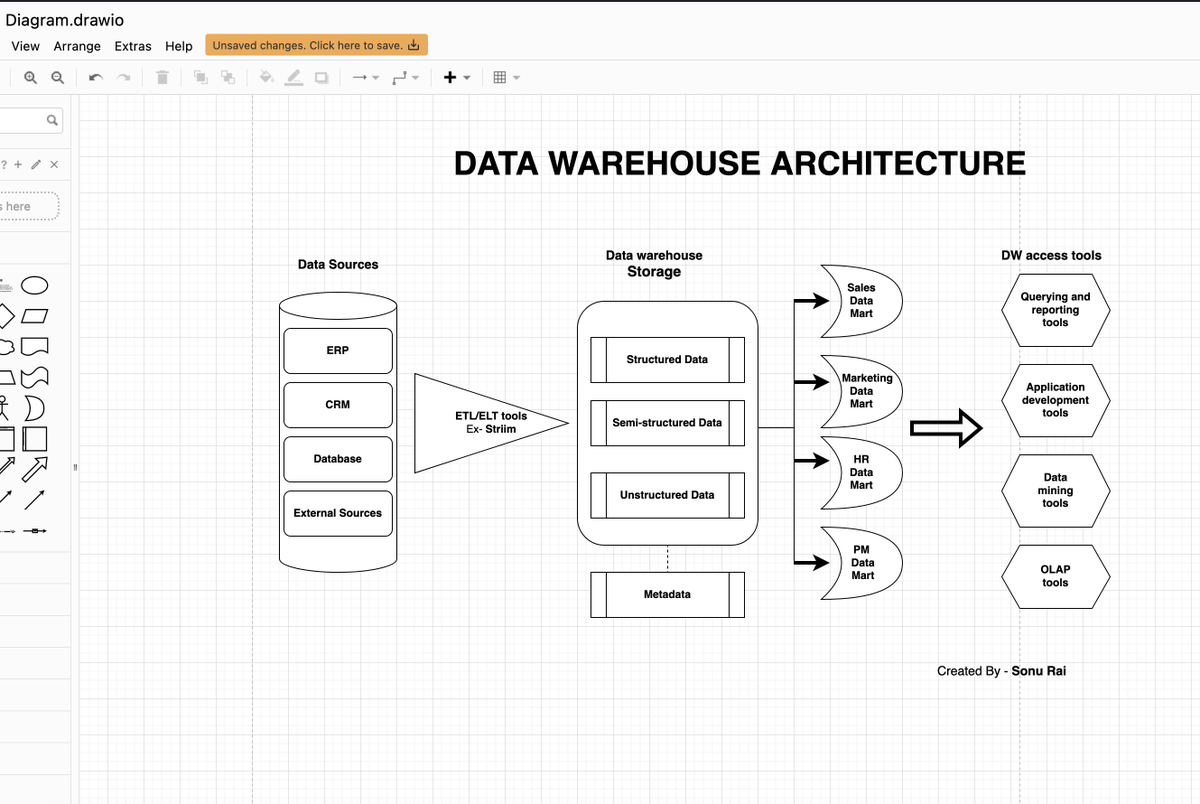Select the ETL/ELT tools triangle shape
Viewport: 1200px width, 804px height.
491,423
